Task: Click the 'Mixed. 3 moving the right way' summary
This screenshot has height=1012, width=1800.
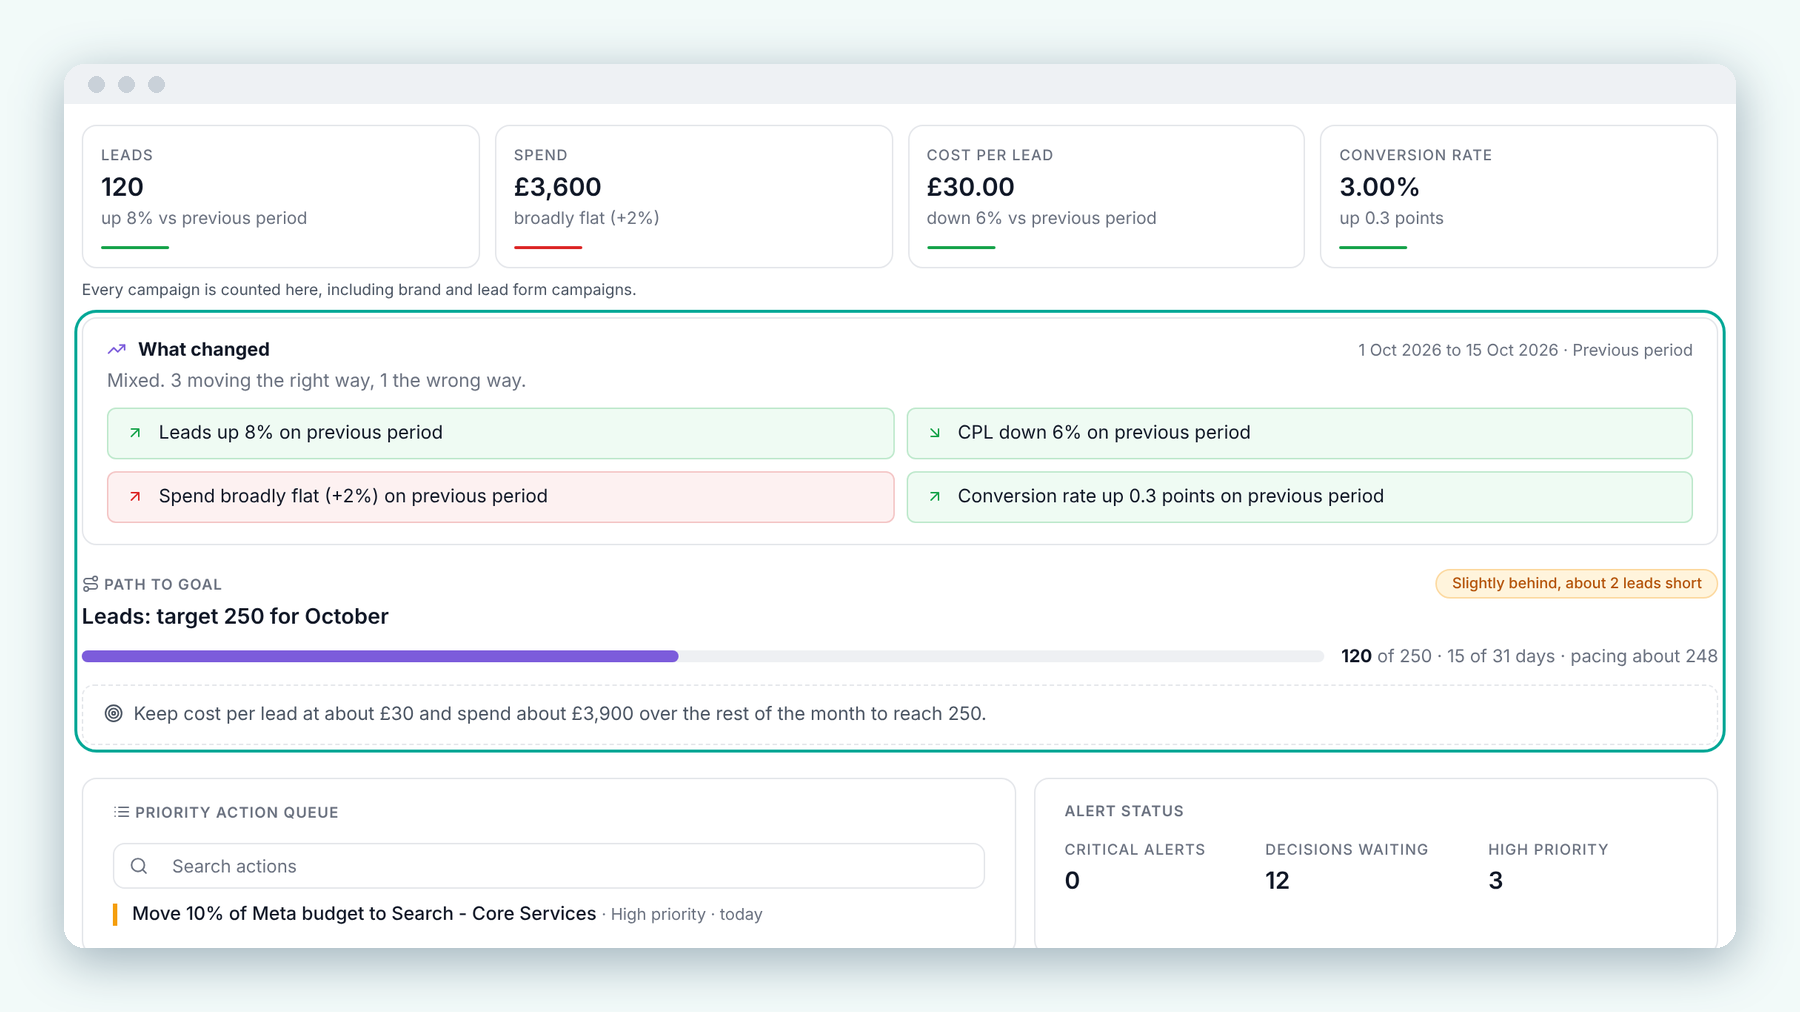Action: tap(316, 381)
